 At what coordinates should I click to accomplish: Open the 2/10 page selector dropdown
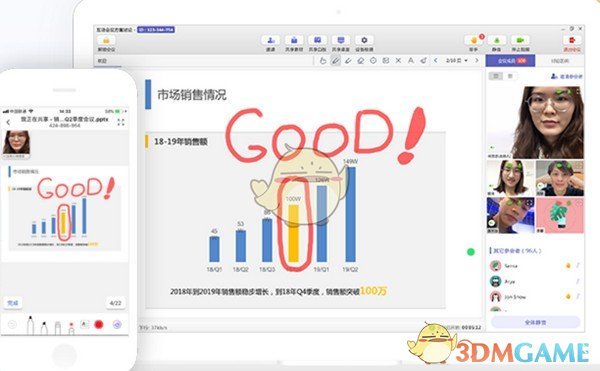point(457,60)
